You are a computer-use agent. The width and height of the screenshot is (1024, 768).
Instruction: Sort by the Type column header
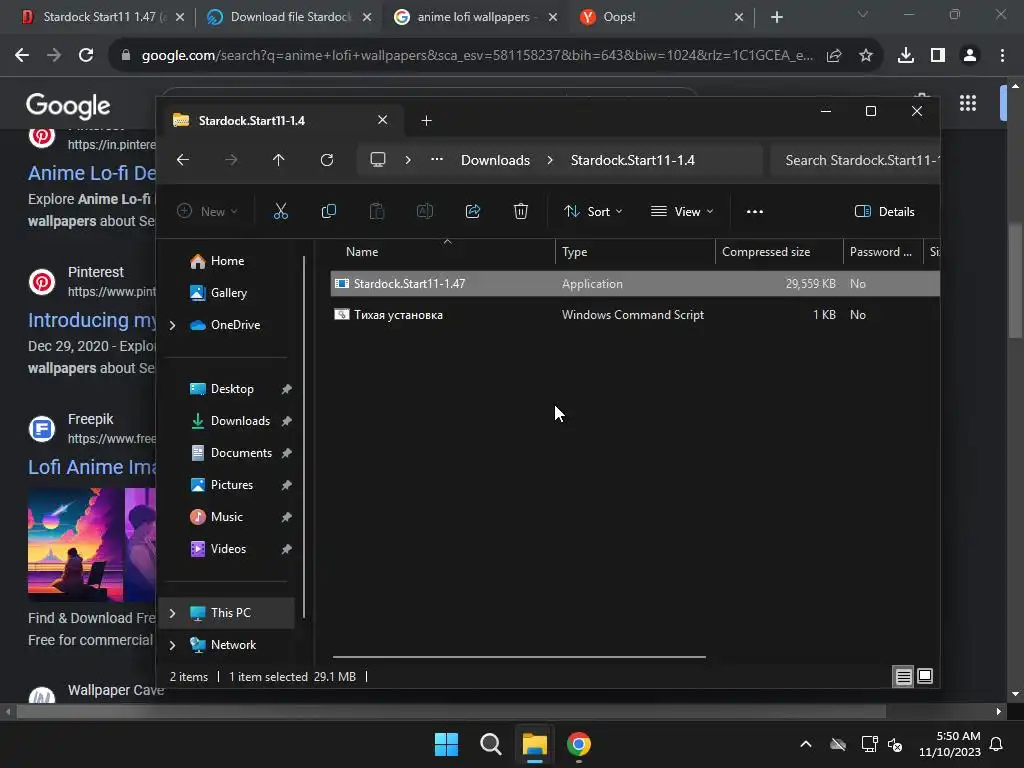pyautogui.click(x=635, y=252)
